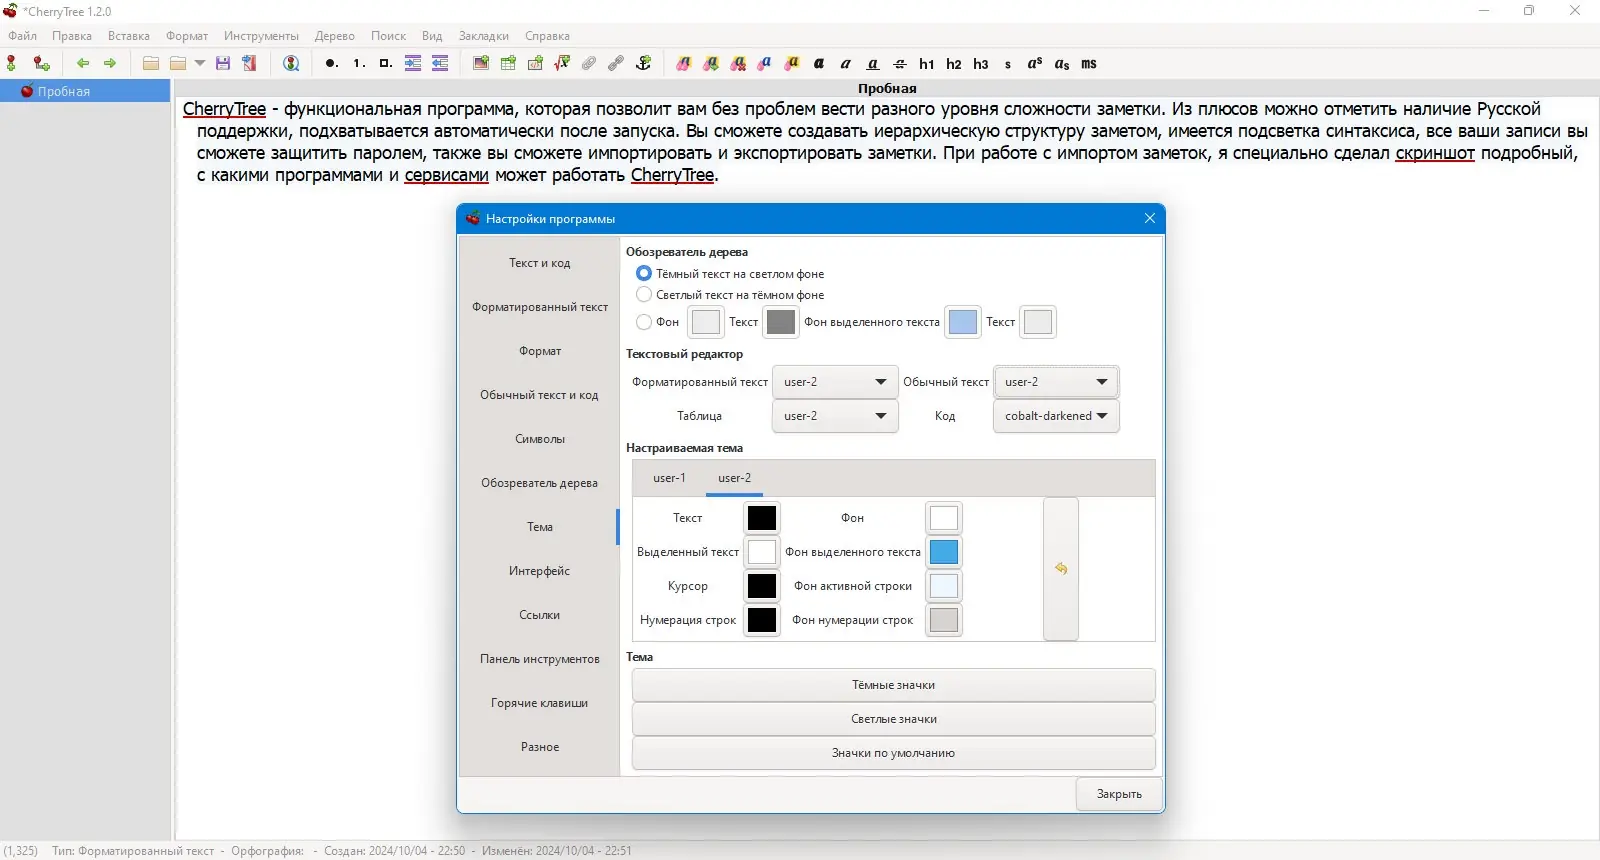Go forward to the next node
Viewport: 1600px width, 860px height.
tap(110, 63)
